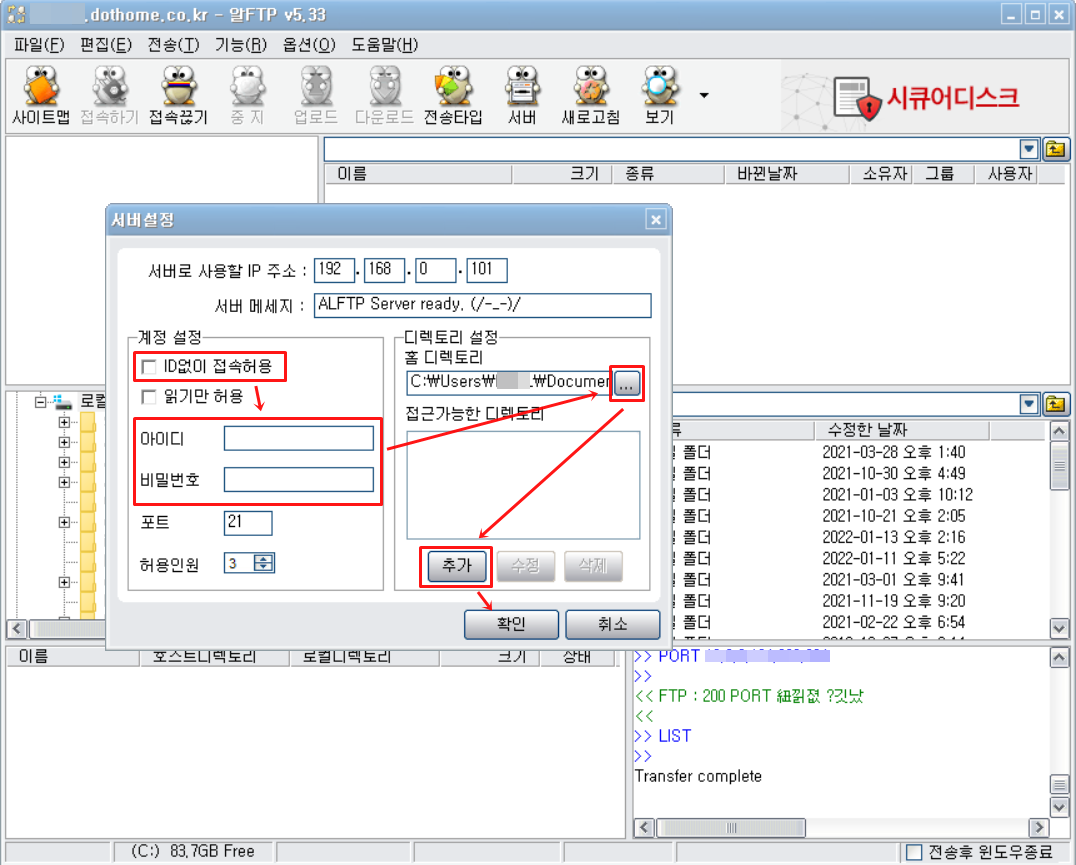Viewport: 1076px width, 865px height.
Task: Click the 비밀번호 input field
Action: (299, 479)
